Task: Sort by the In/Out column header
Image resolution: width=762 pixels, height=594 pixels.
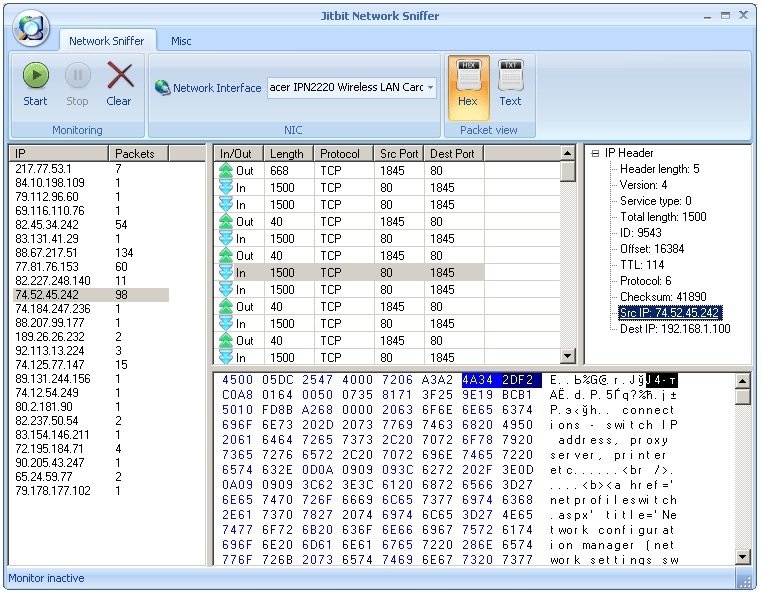Action: point(239,154)
